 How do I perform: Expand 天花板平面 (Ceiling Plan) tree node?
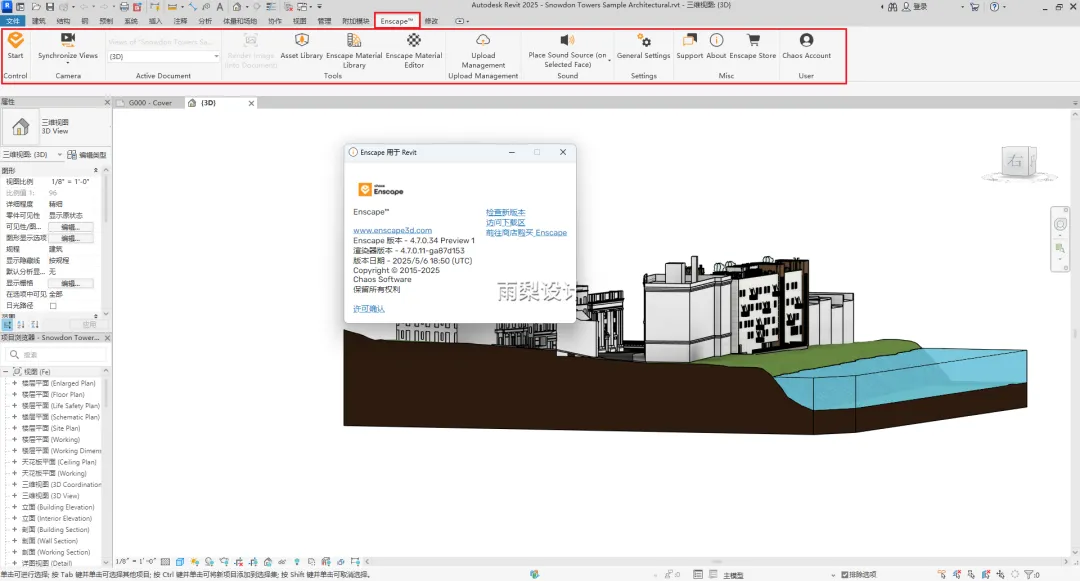pos(14,462)
